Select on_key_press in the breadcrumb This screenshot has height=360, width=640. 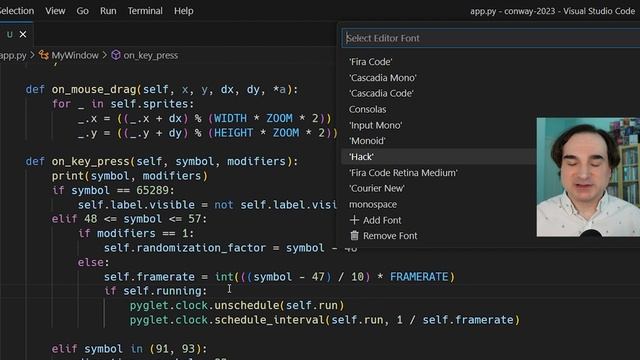point(151,55)
